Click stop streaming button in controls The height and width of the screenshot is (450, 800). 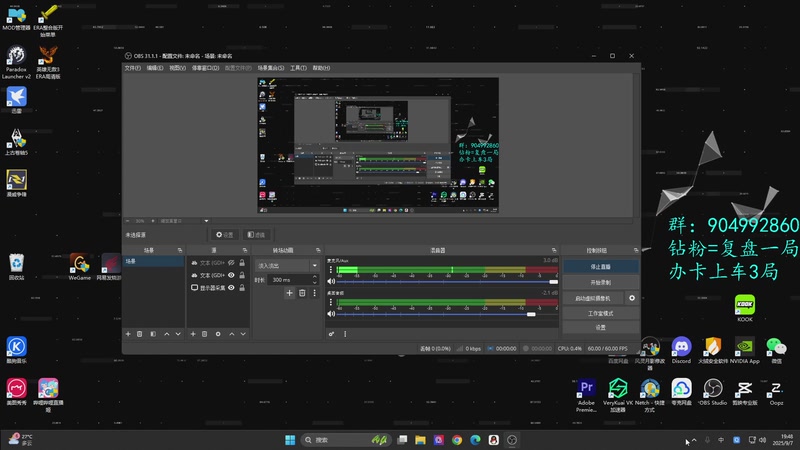601,267
